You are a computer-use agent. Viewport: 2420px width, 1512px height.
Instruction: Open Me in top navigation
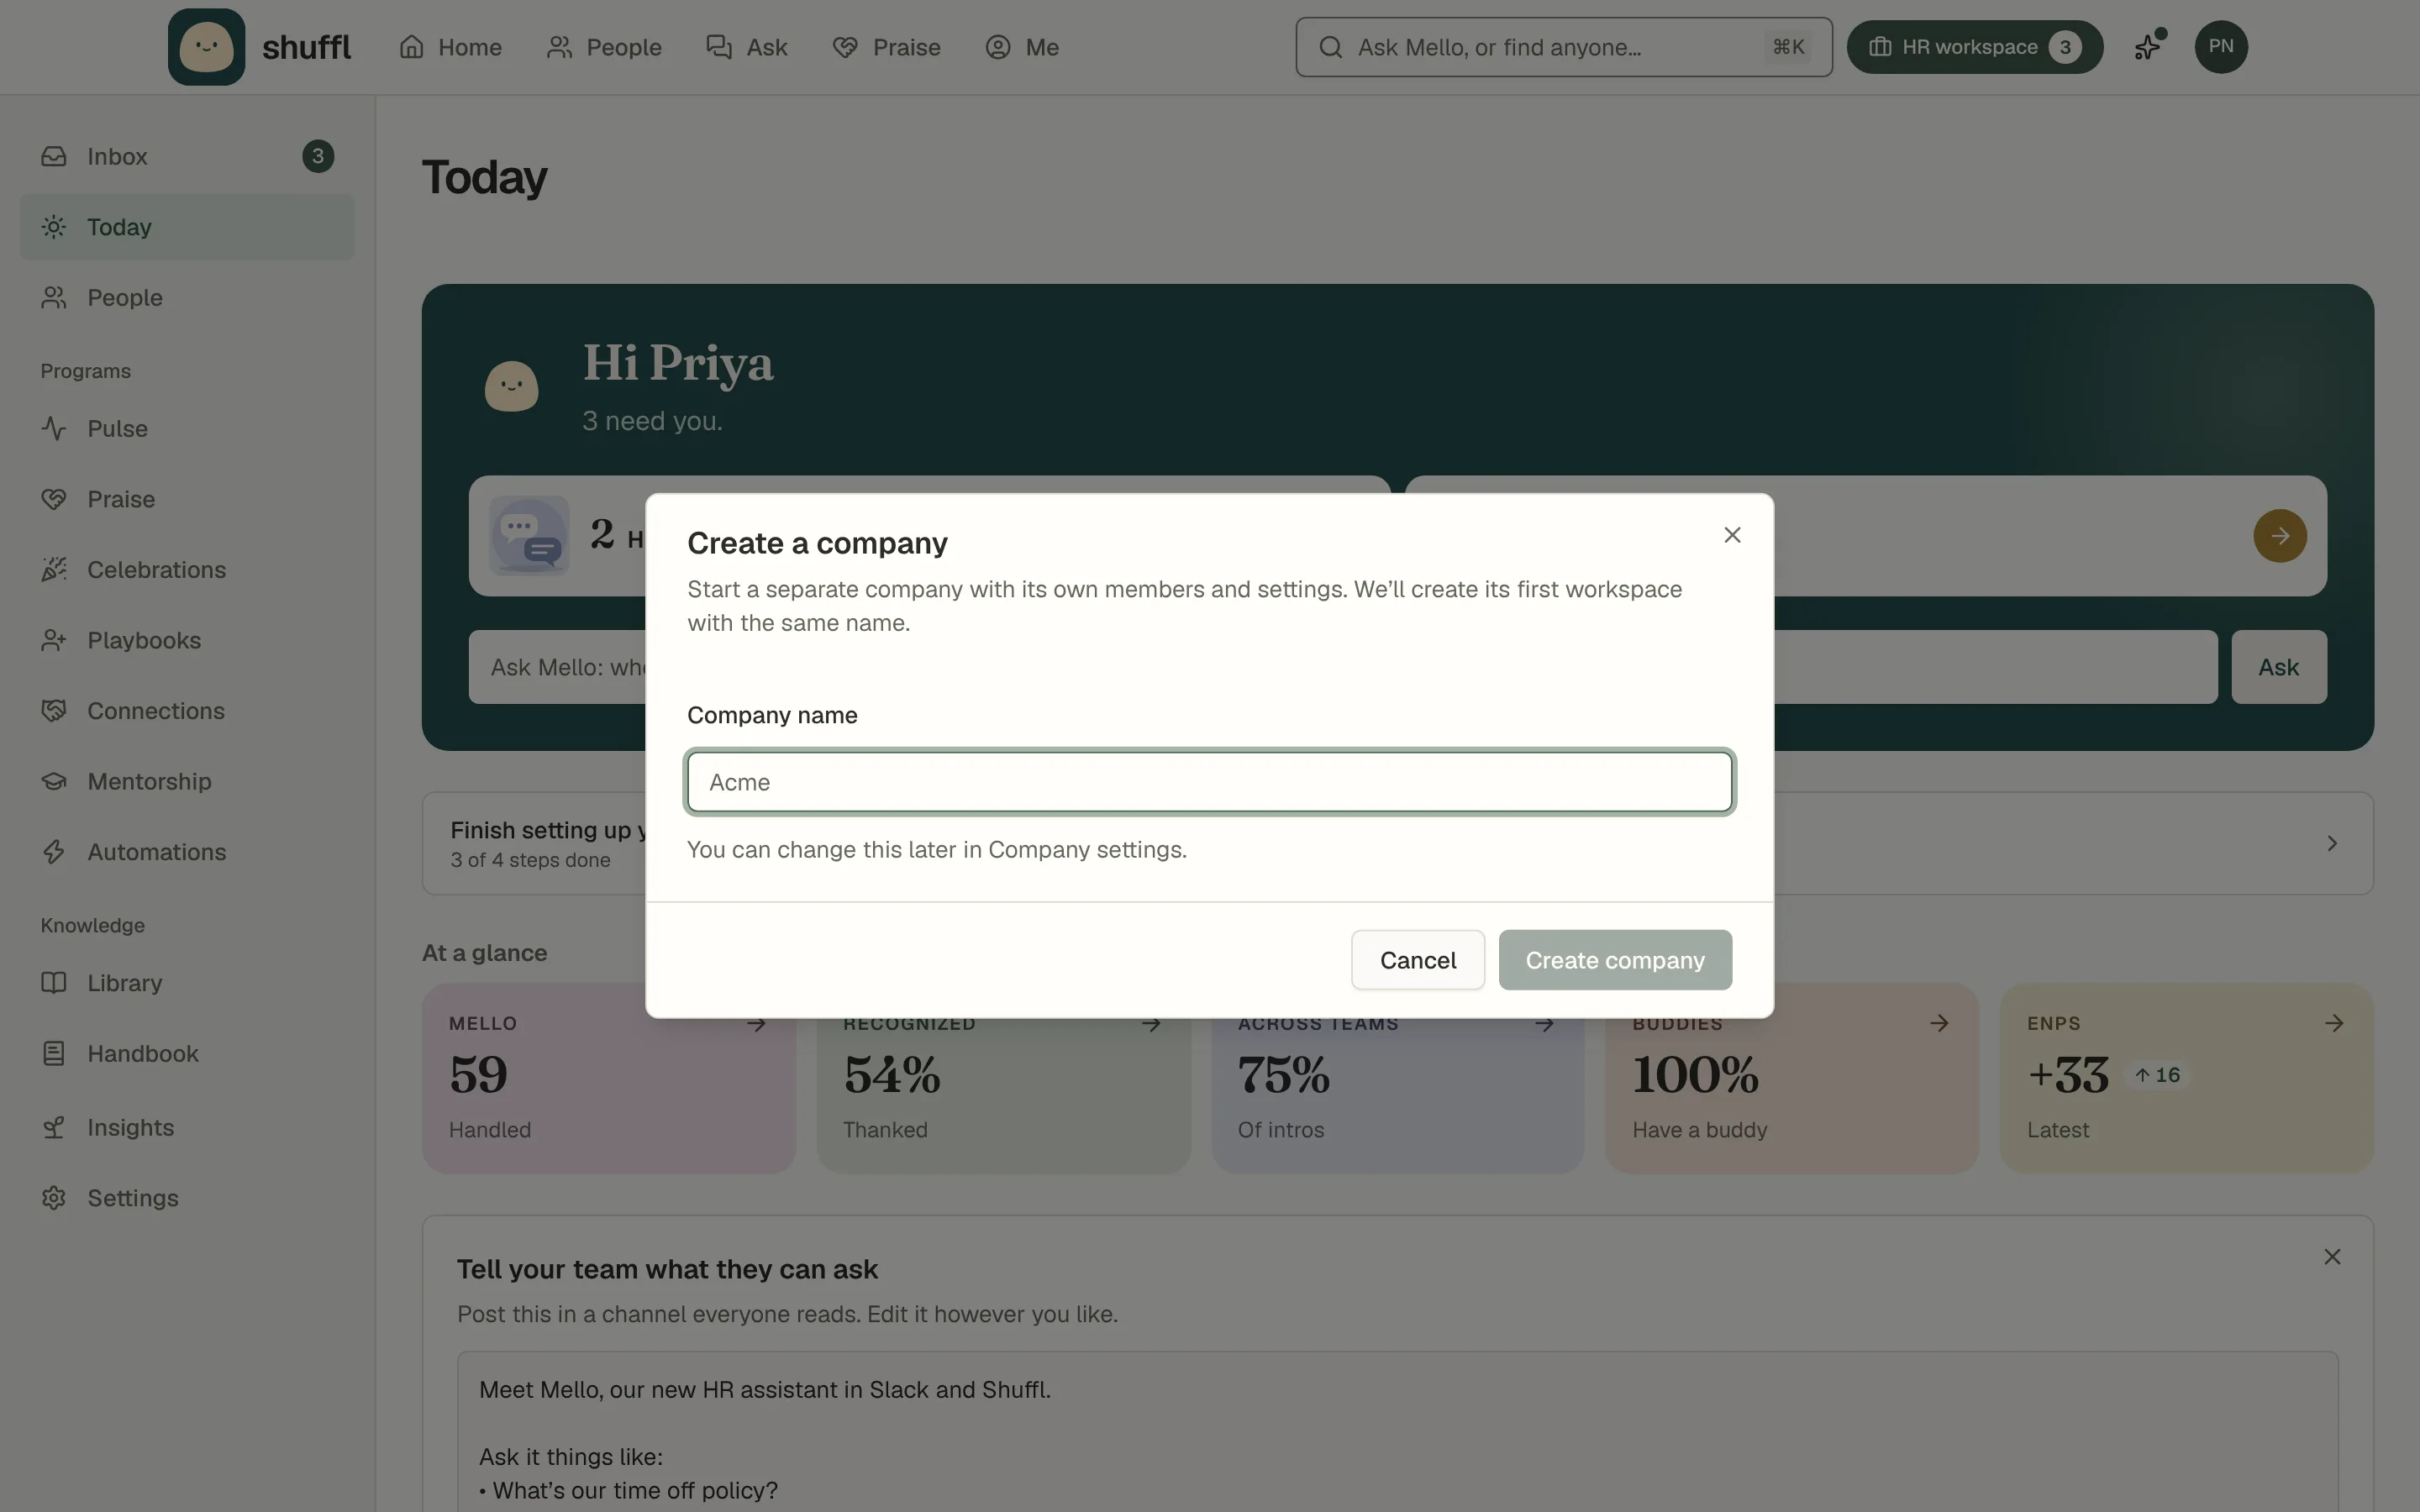(x=1022, y=47)
